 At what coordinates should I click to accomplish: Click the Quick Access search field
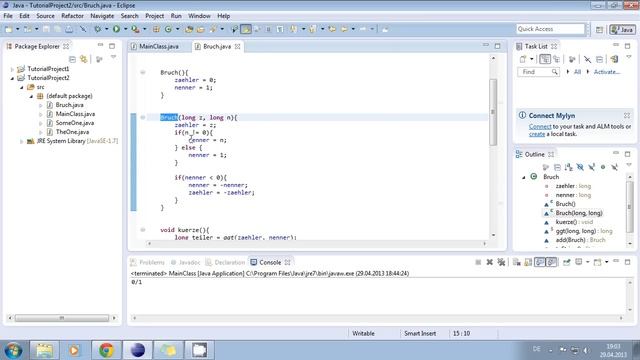(550, 29)
